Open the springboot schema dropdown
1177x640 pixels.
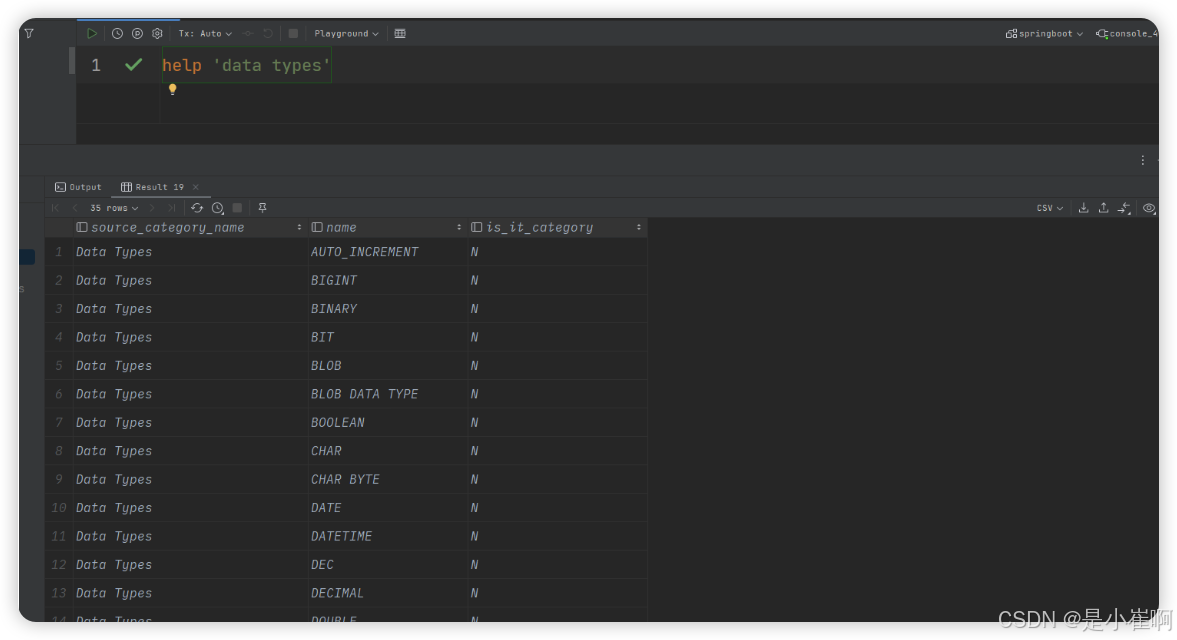[x=1044, y=34]
